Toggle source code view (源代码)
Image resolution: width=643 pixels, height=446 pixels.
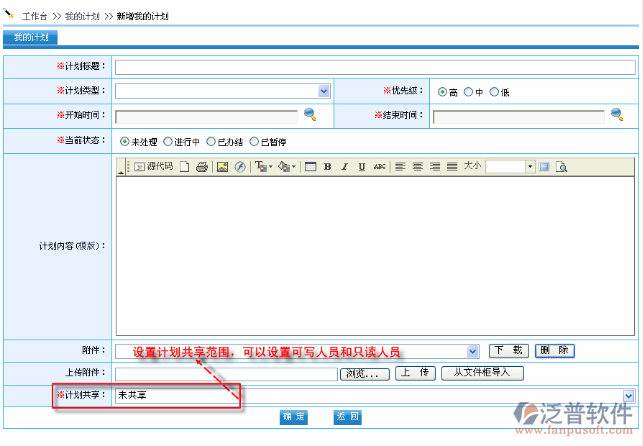(154, 166)
